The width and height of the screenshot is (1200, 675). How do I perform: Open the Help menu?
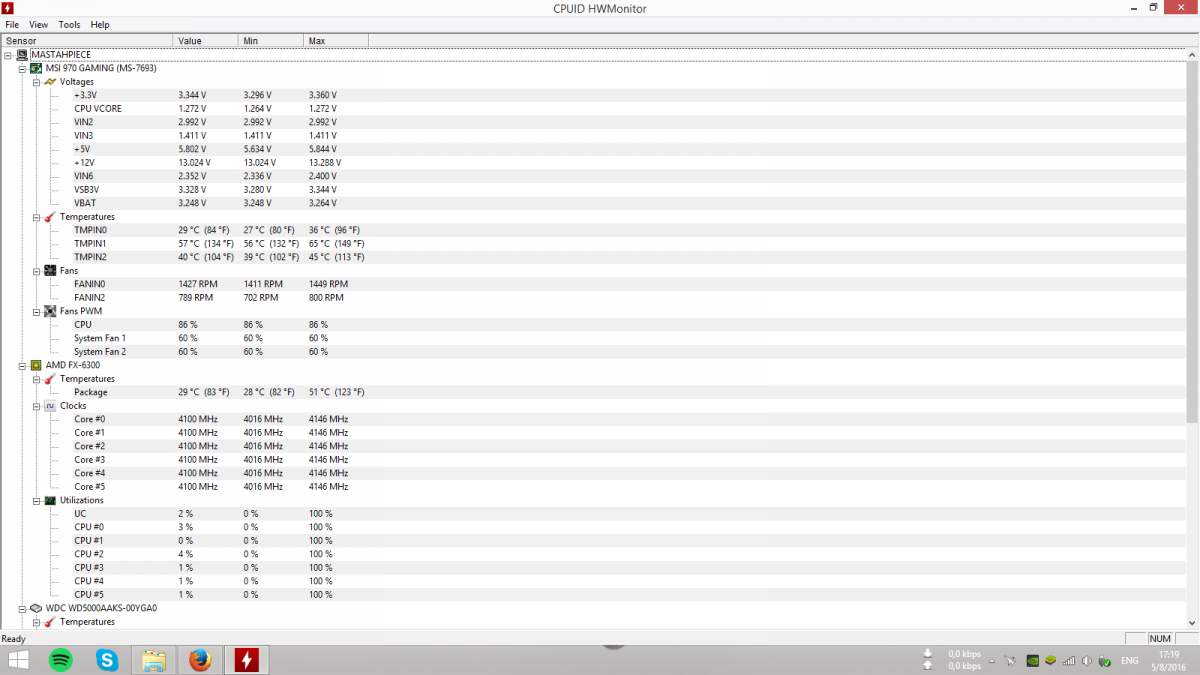click(100, 24)
